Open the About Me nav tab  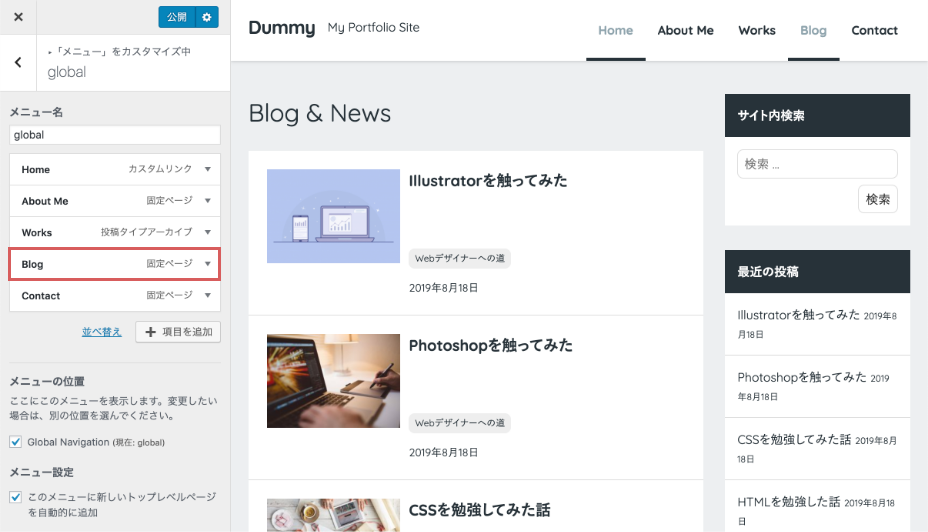click(x=685, y=30)
